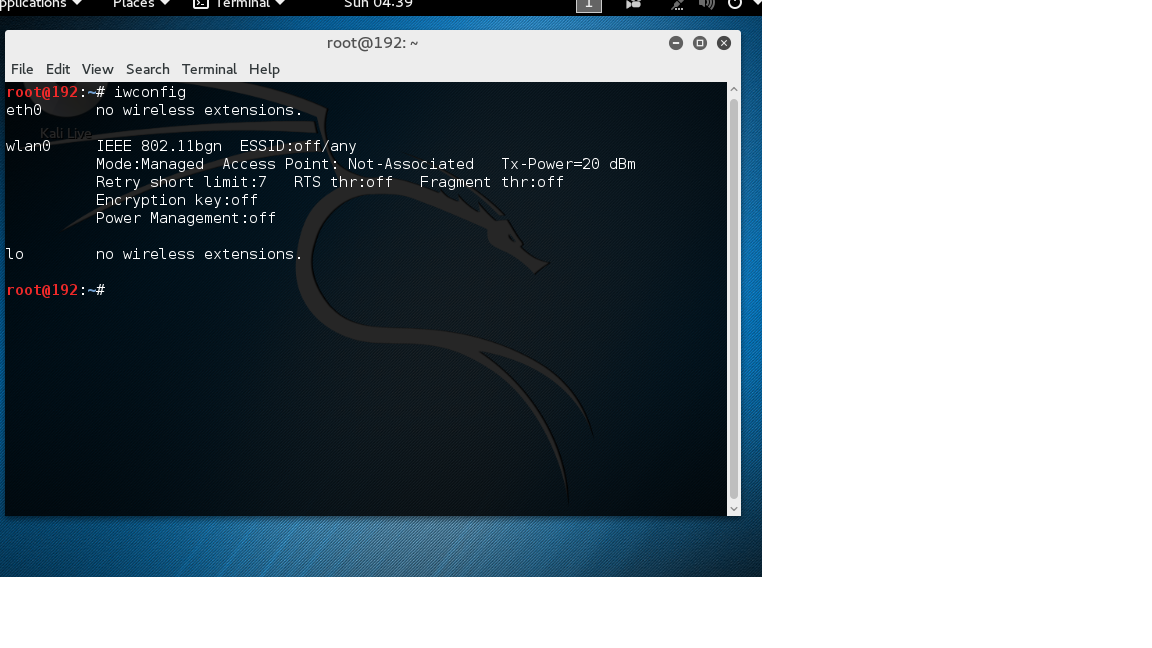Open the View menu

point(97,69)
